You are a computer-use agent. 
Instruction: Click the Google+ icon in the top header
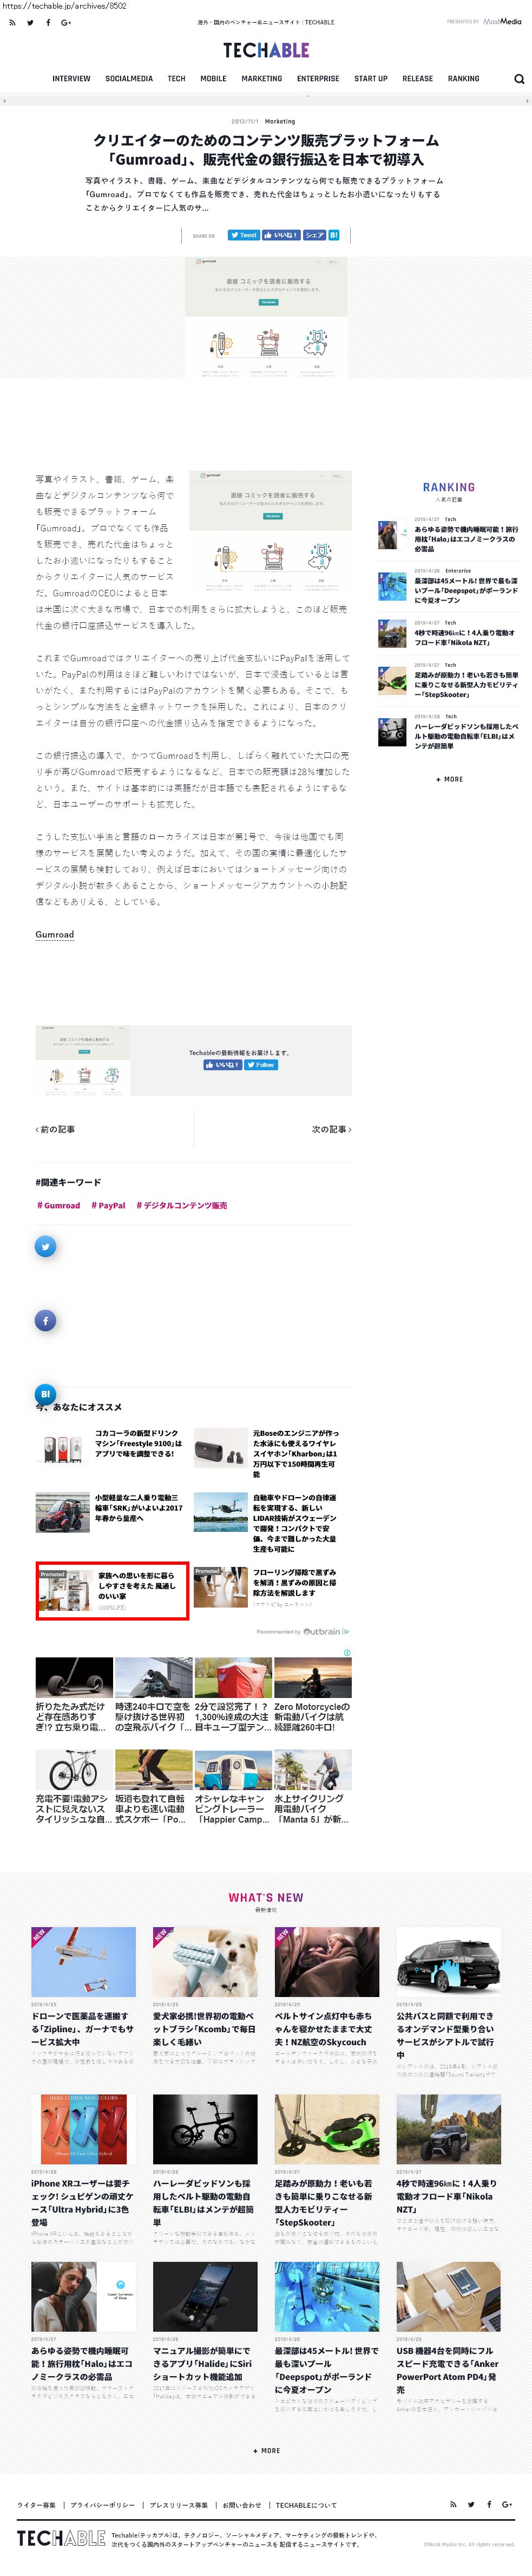[66, 22]
